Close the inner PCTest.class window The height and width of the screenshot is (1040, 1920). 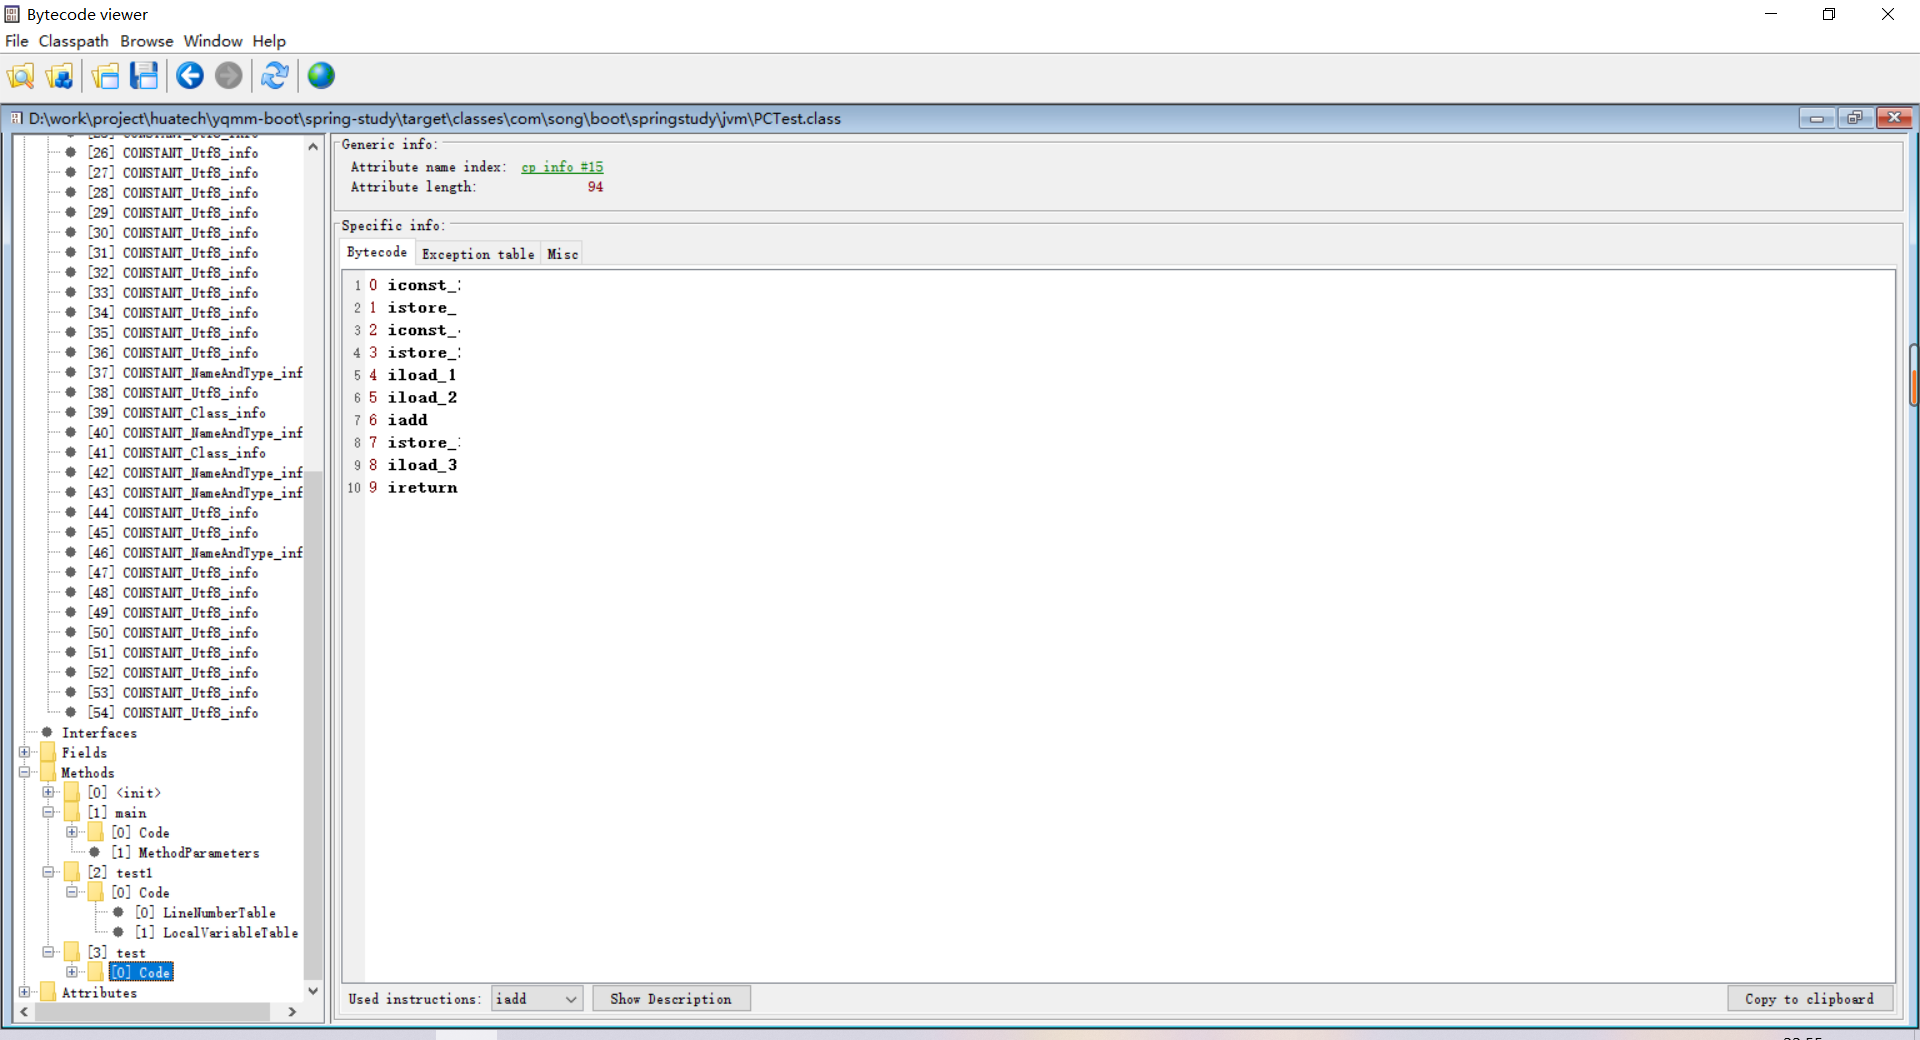(x=1894, y=118)
